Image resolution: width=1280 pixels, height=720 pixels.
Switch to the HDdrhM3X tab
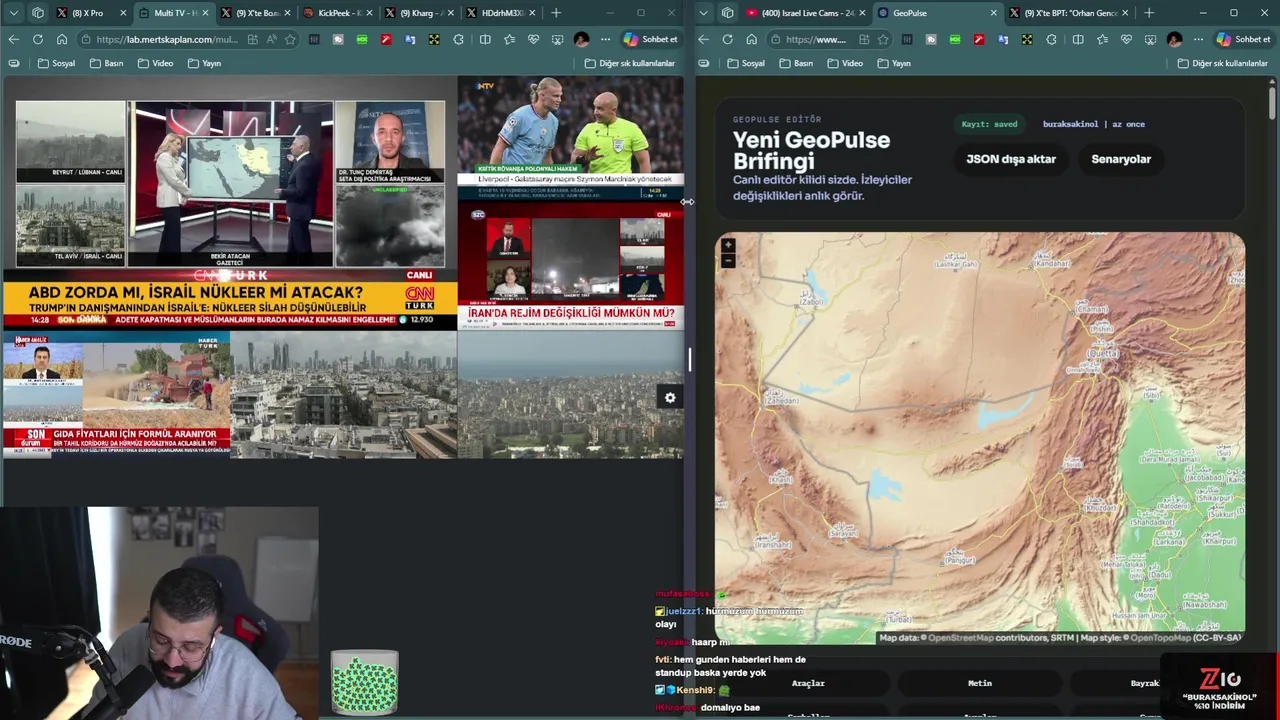(x=501, y=13)
